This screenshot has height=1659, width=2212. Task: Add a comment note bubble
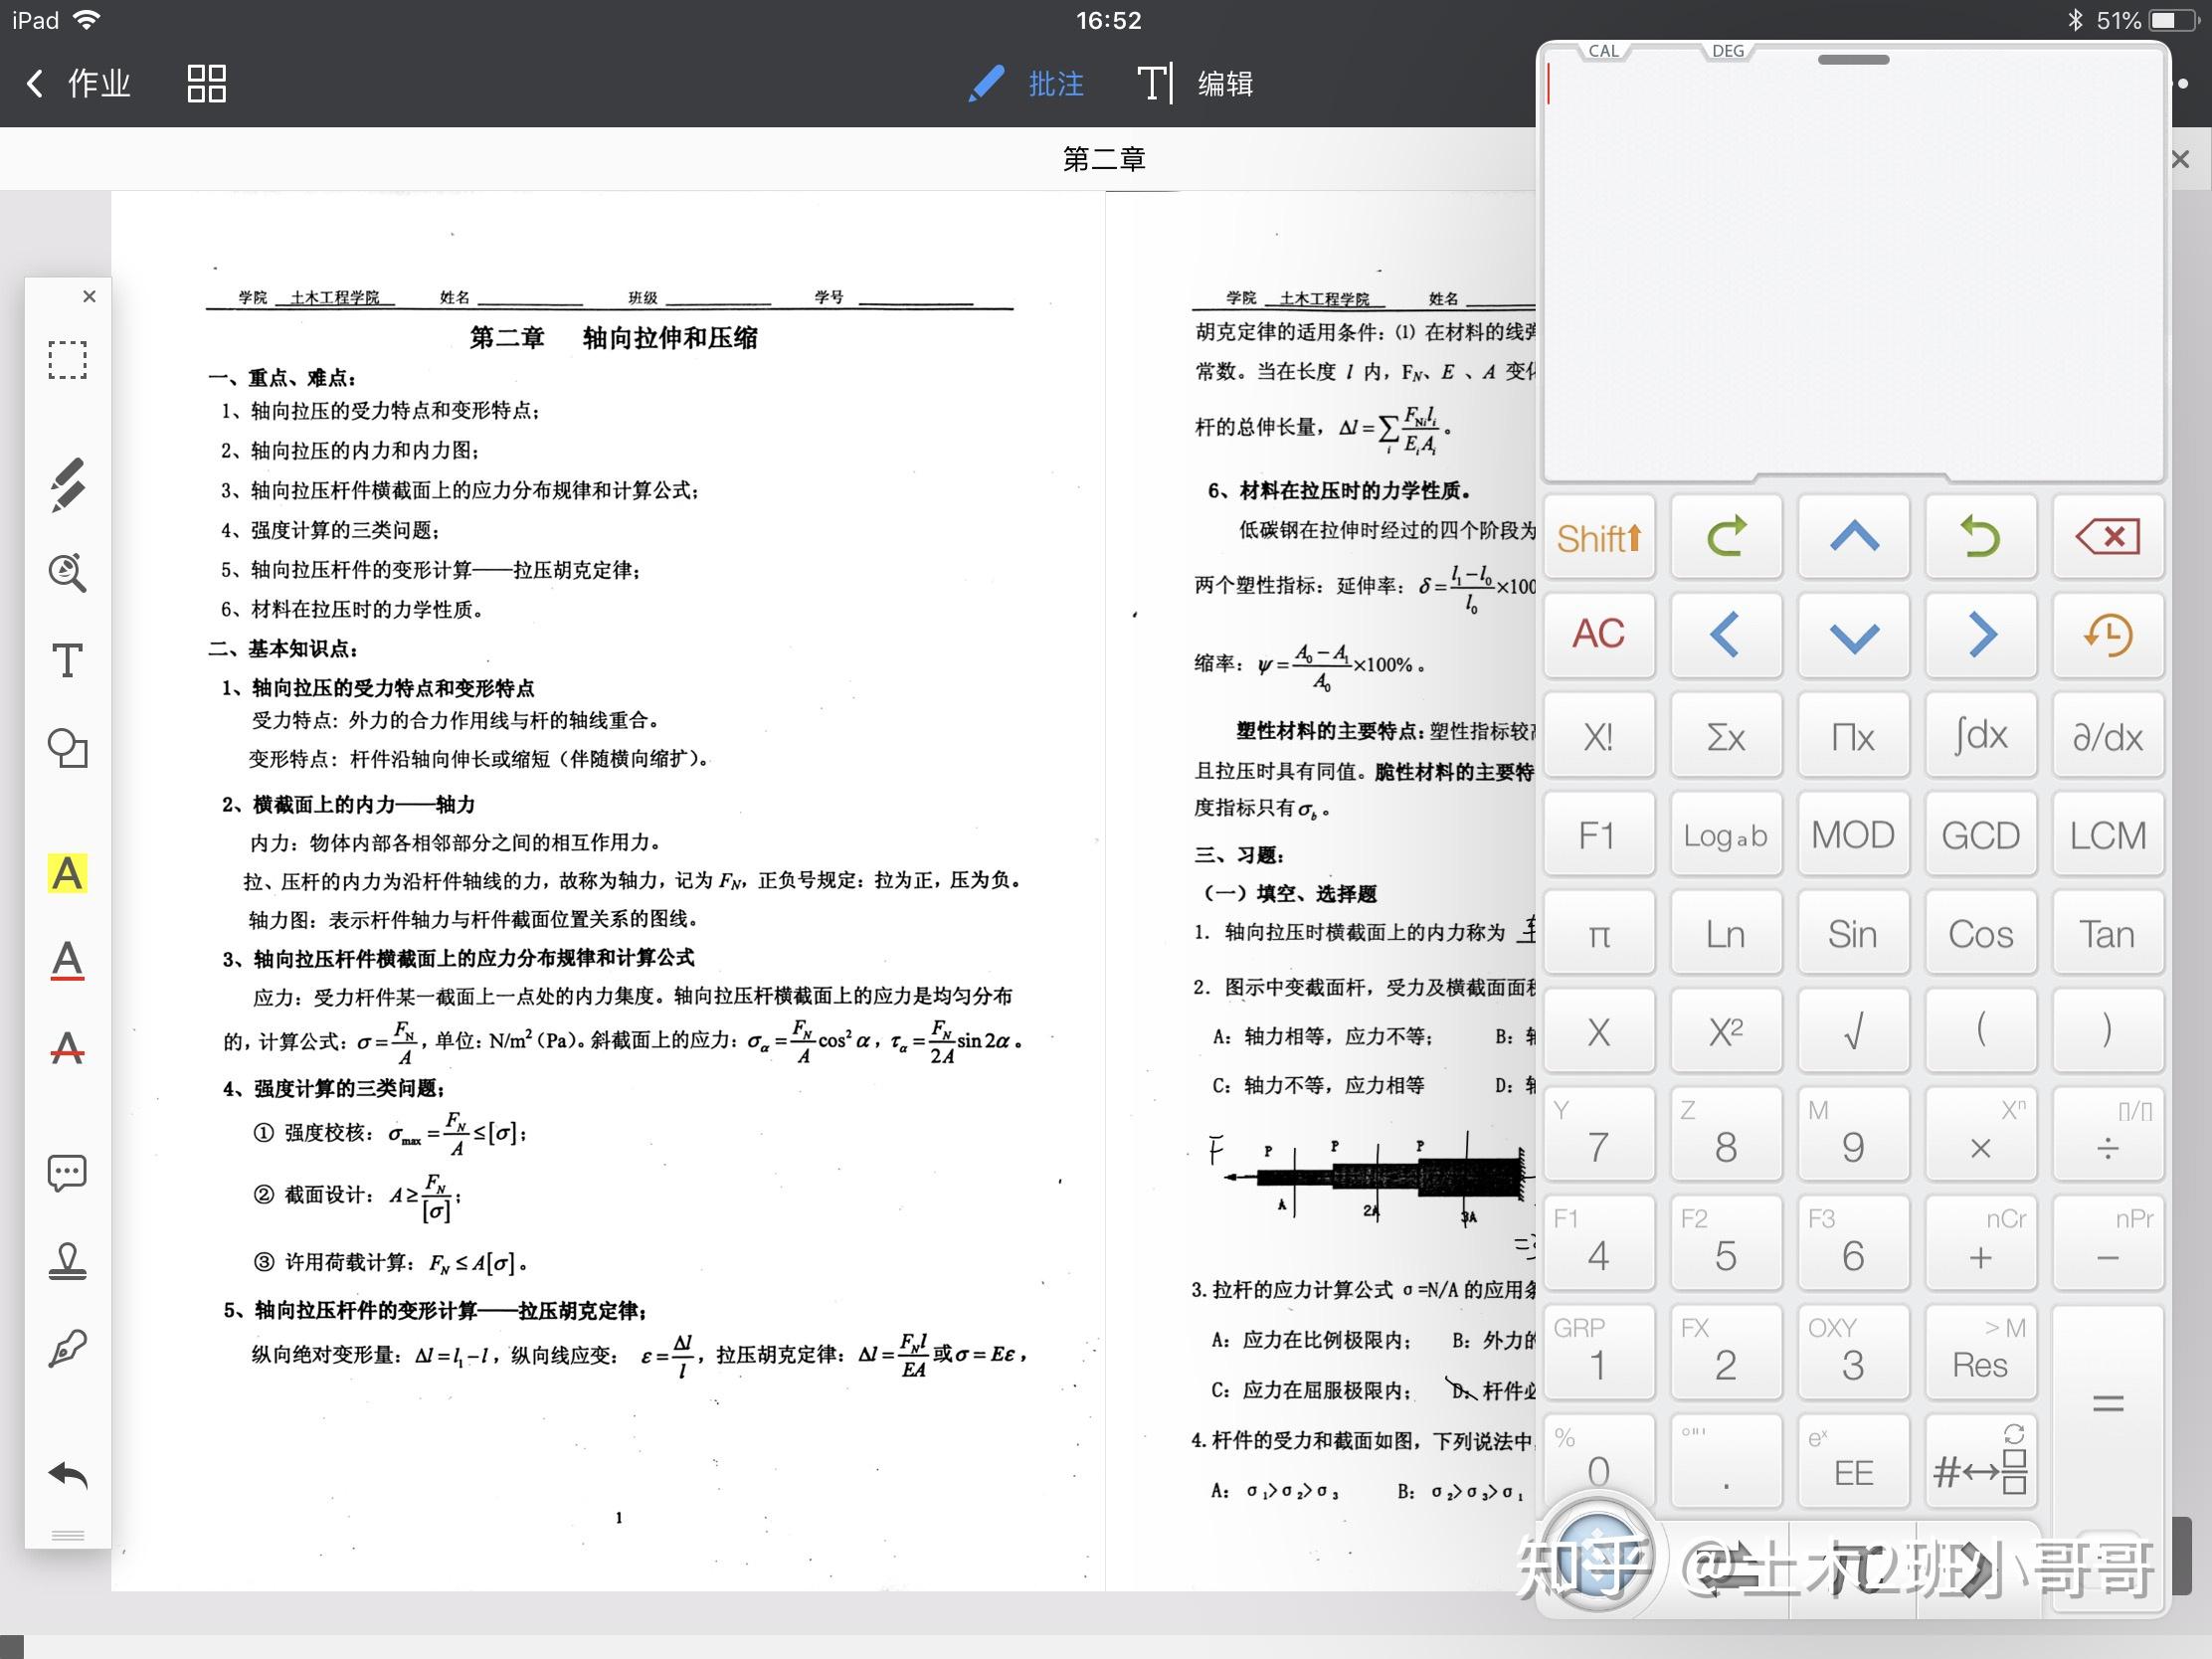pyautogui.click(x=67, y=1173)
